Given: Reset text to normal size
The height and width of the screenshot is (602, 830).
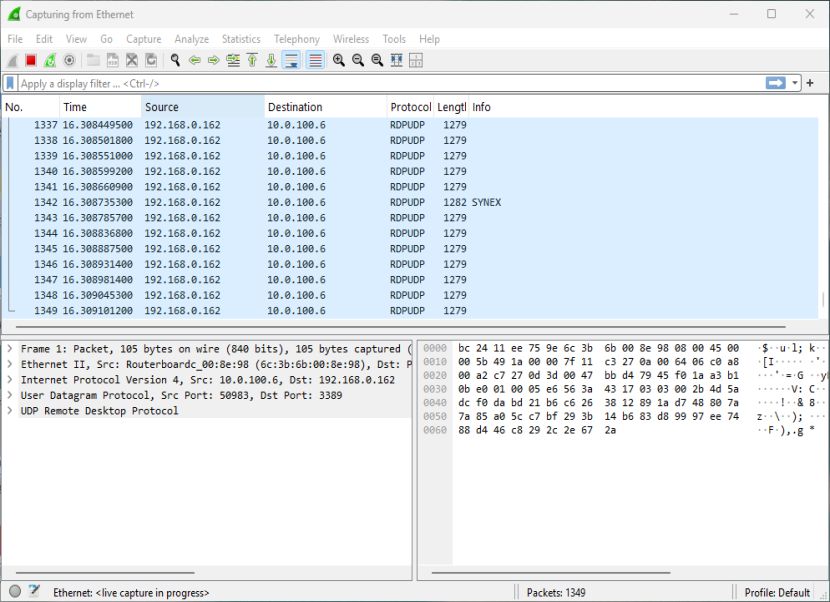Looking at the screenshot, I should [377, 60].
